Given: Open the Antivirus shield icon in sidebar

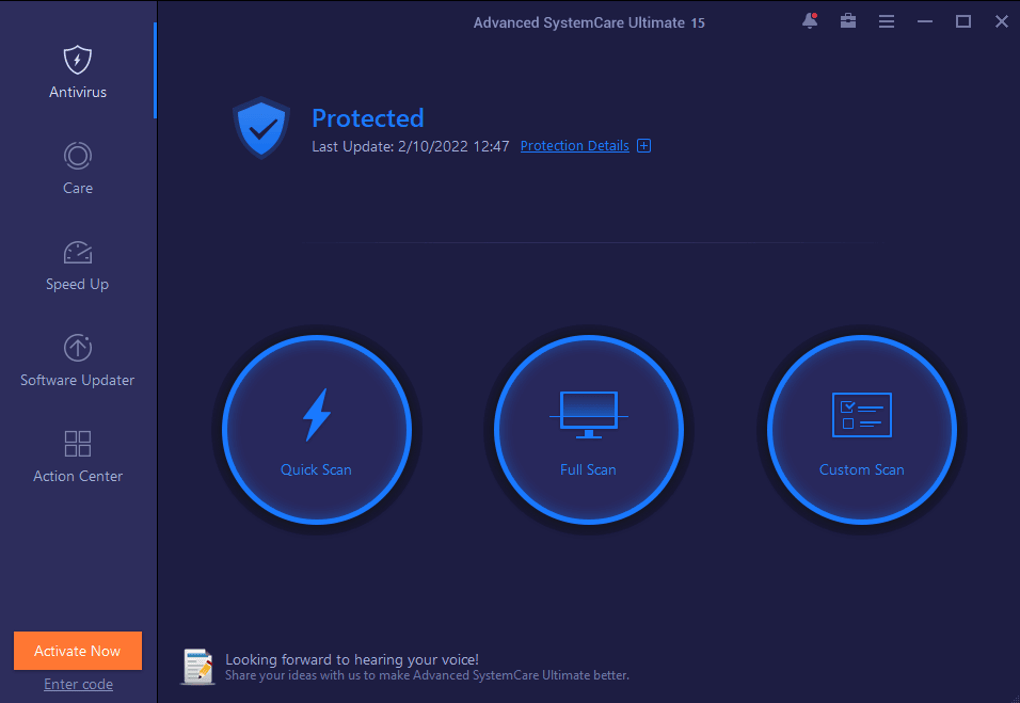Looking at the screenshot, I should [x=77, y=60].
